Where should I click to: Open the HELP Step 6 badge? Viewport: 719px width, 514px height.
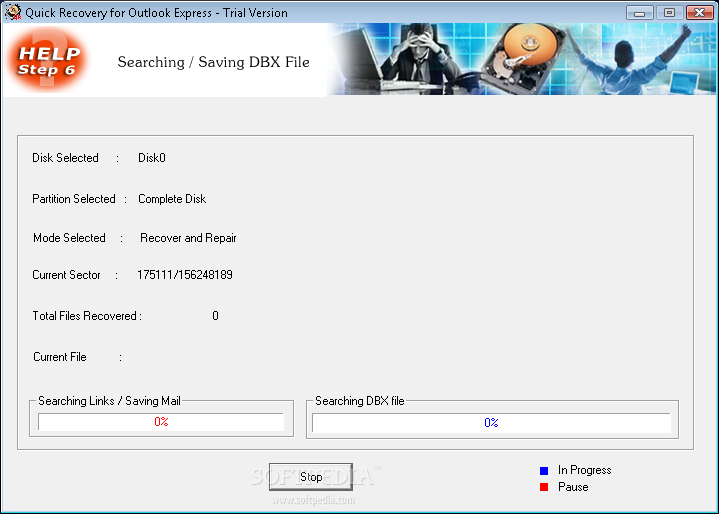click(x=48, y=60)
